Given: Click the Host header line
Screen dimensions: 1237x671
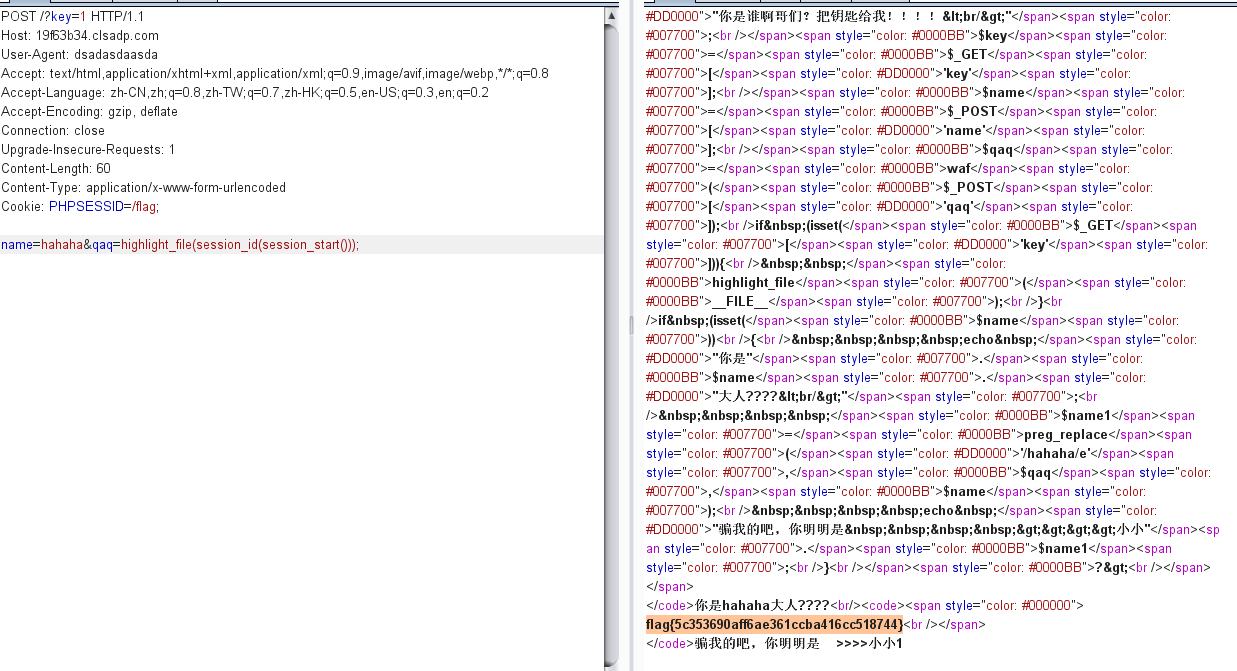Looking at the screenshot, I should tap(80, 36).
